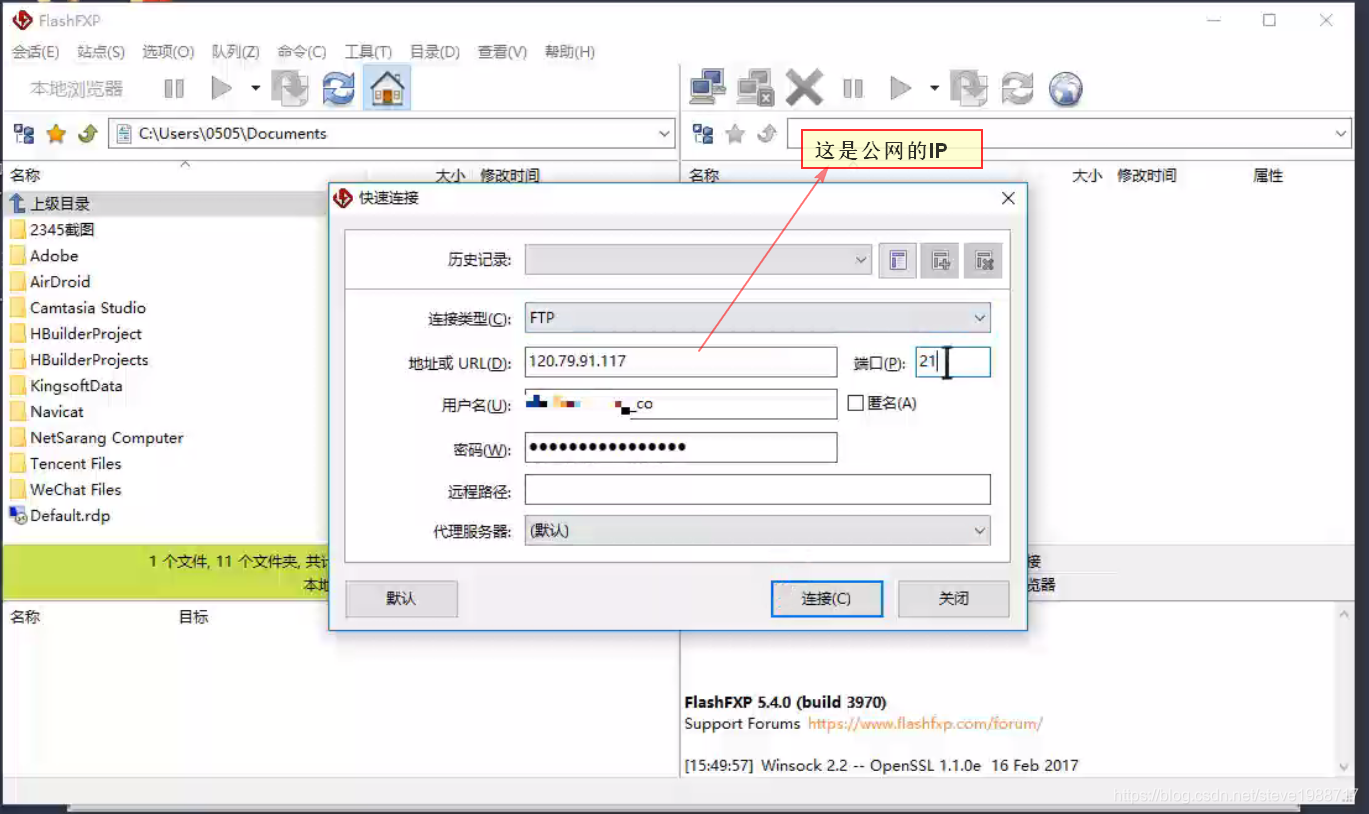Click the globe switch-to-remote icon
Image resolution: width=1369 pixels, height=814 pixels.
click(1066, 89)
